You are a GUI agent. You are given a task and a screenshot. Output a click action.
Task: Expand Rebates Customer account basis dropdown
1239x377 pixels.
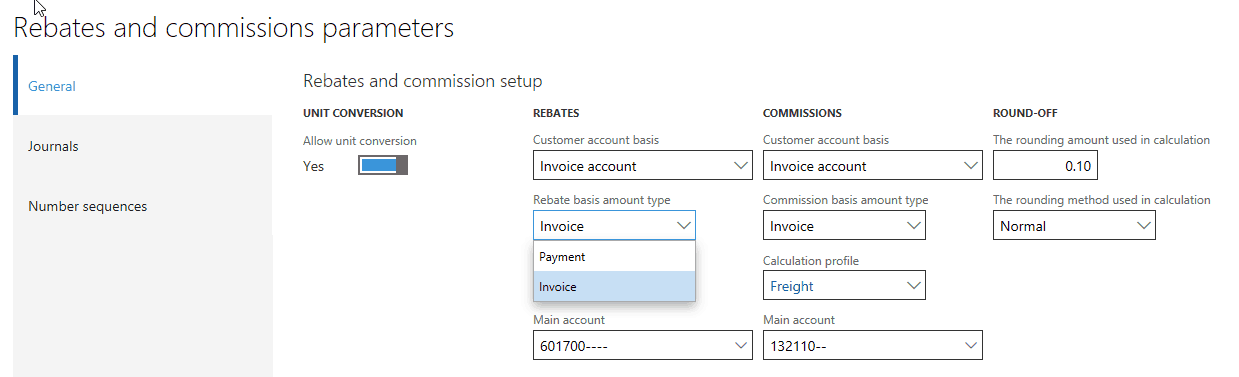[x=741, y=166]
